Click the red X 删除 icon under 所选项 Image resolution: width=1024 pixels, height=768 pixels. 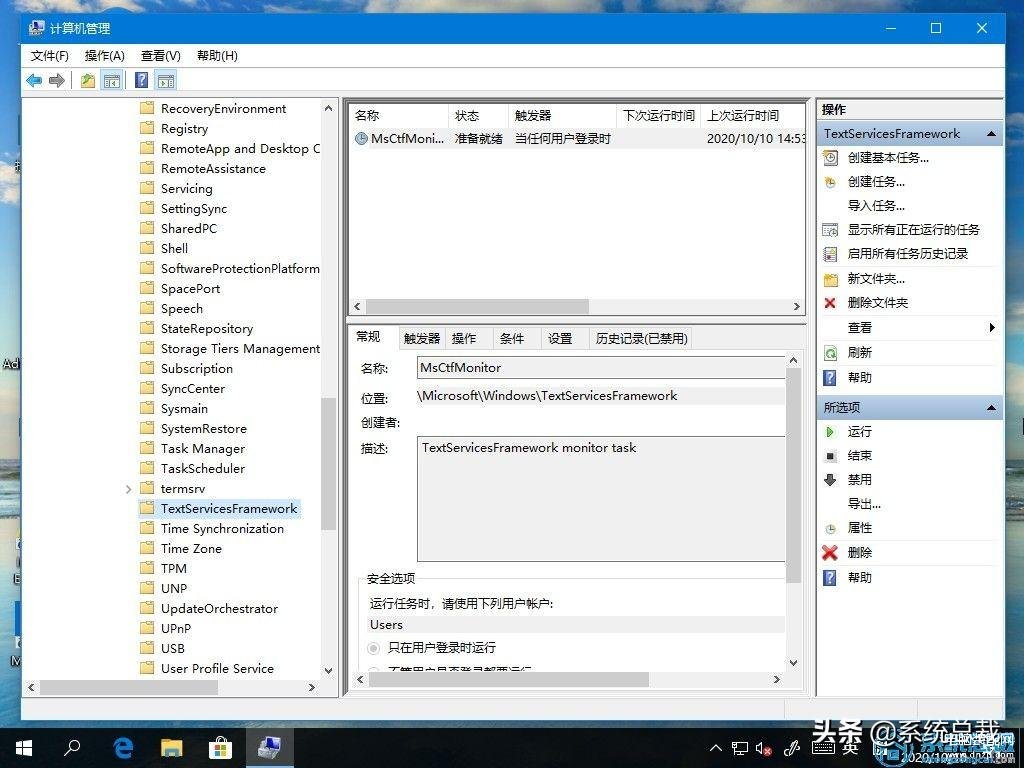830,552
